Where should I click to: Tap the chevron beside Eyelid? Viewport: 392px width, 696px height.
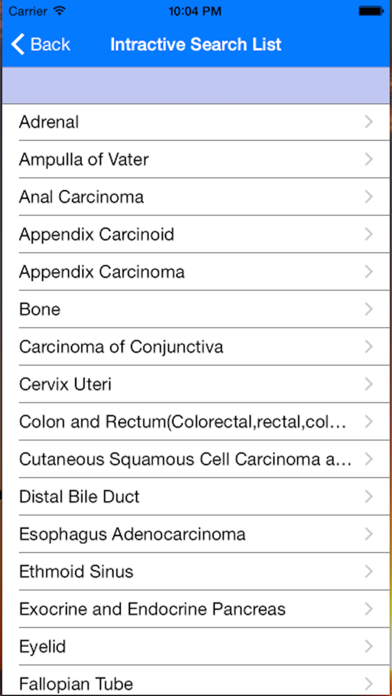tap(368, 646)
